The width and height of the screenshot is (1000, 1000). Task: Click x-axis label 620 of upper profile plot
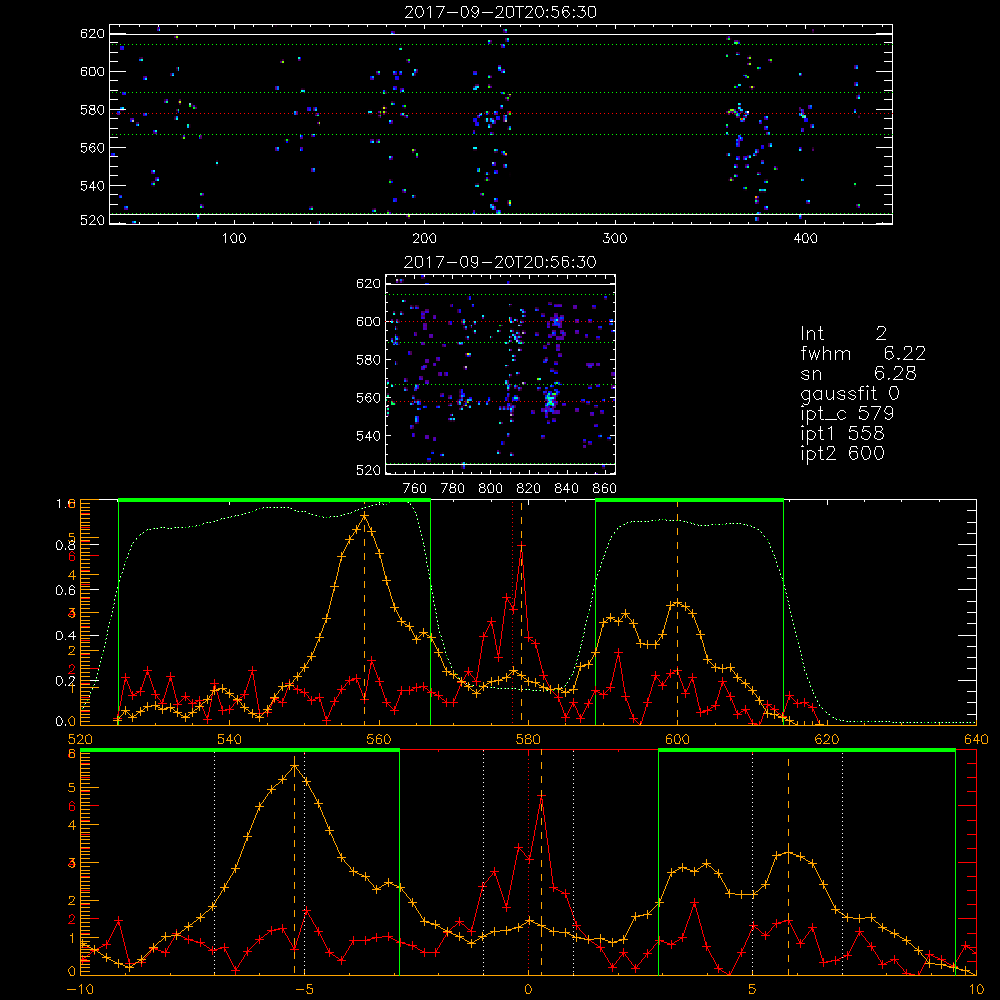(x=827, y=739)
